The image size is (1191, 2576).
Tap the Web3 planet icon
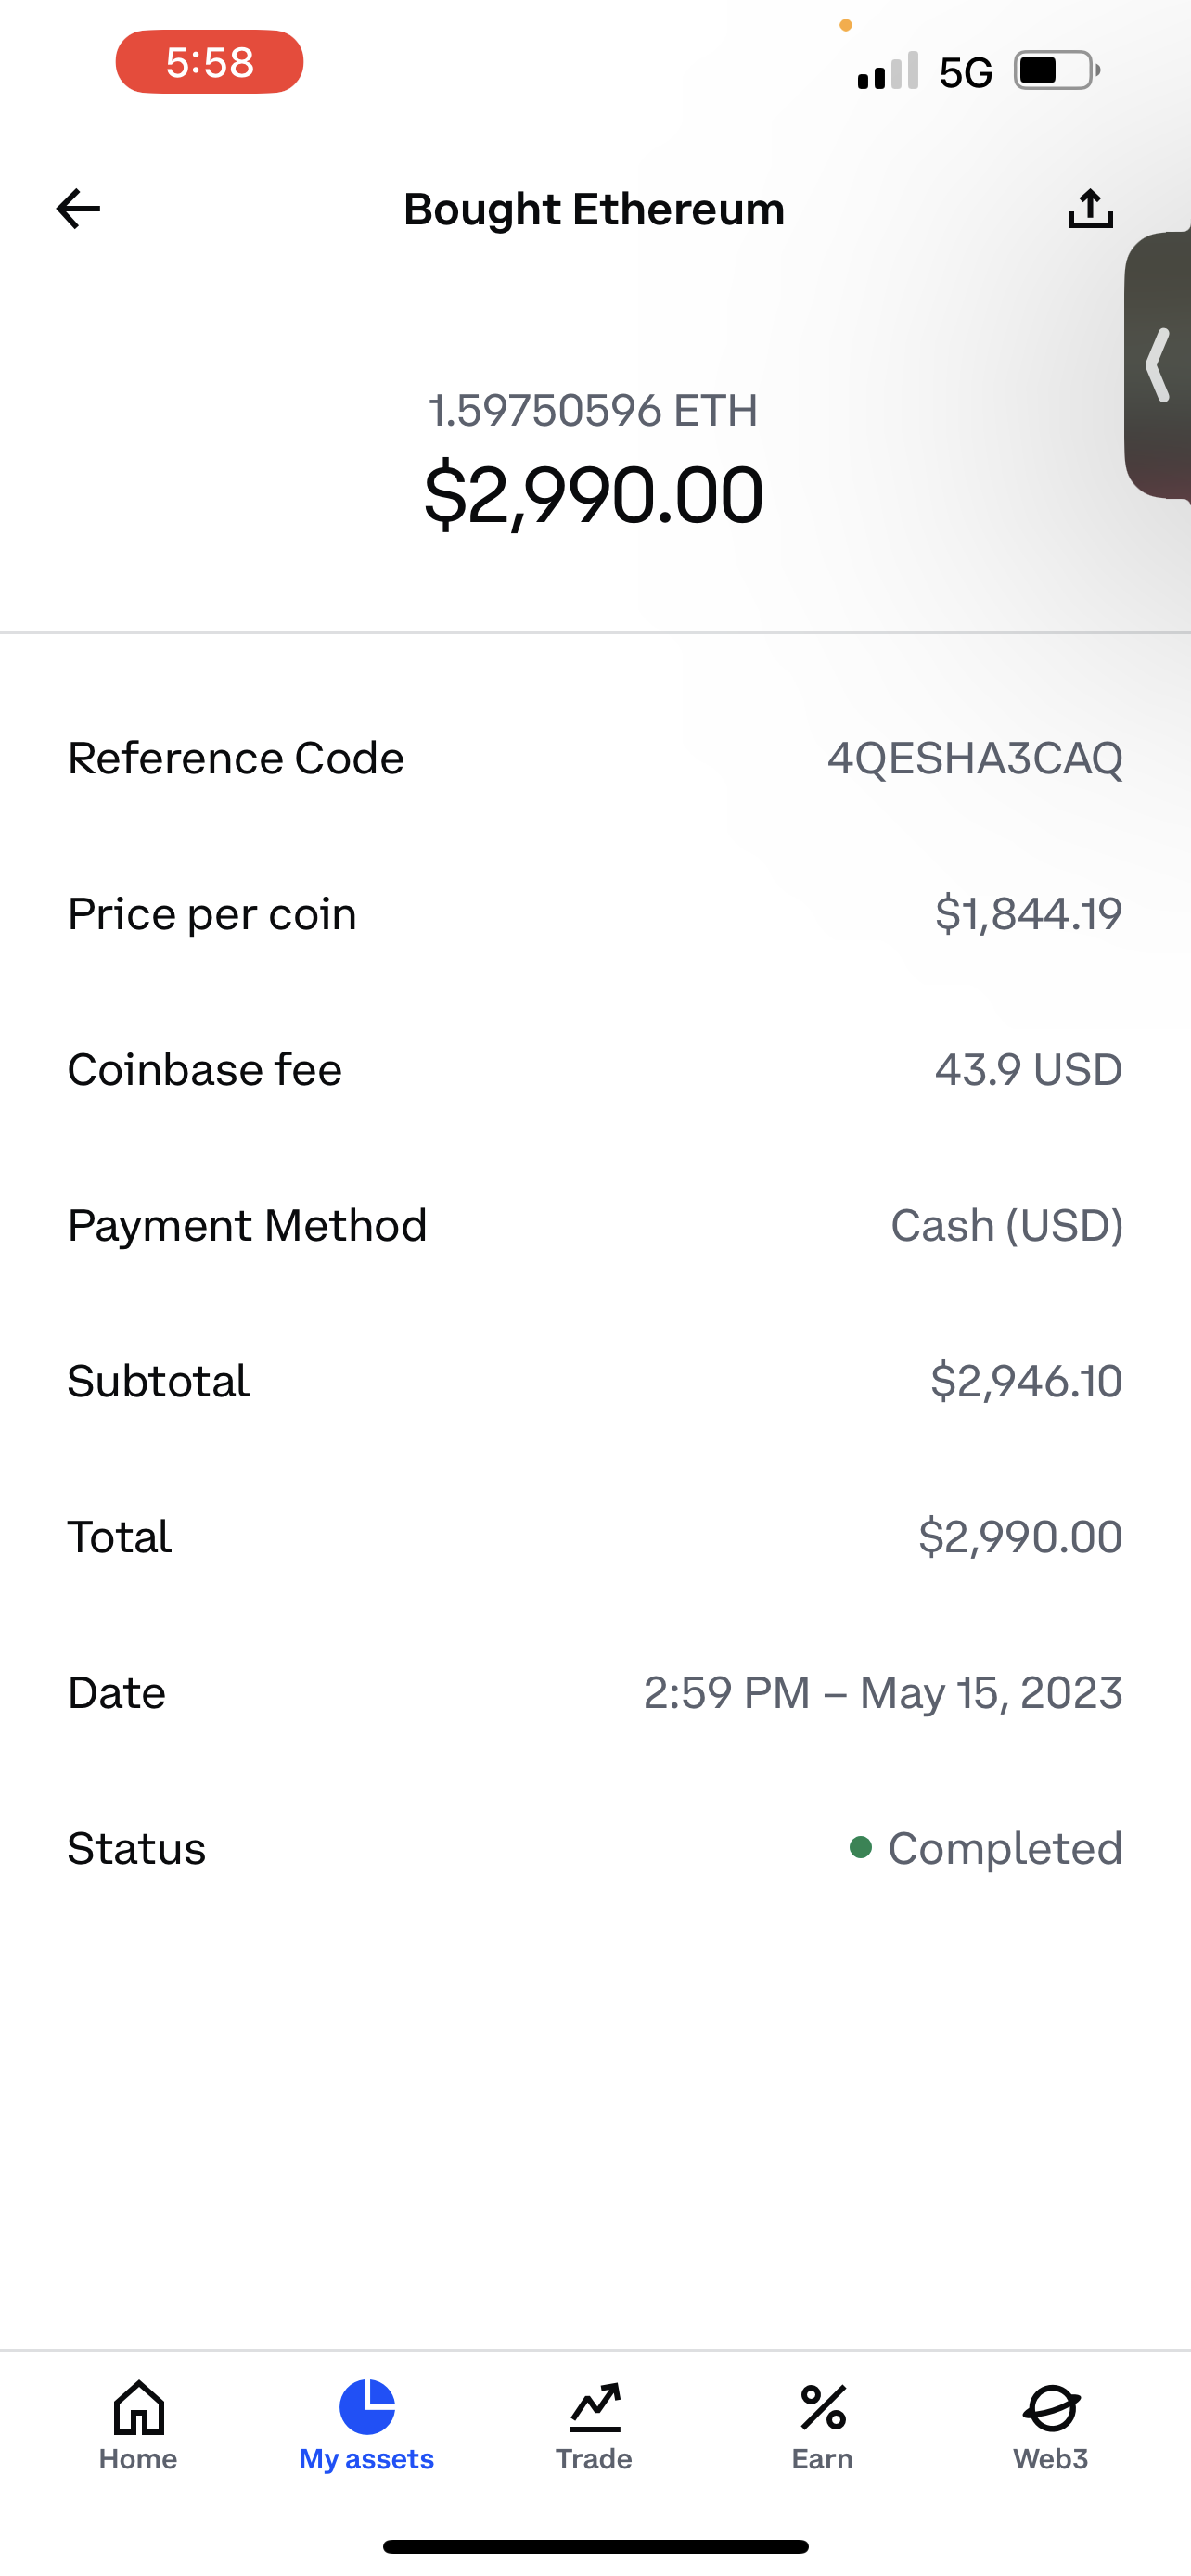point(1051,2407)
